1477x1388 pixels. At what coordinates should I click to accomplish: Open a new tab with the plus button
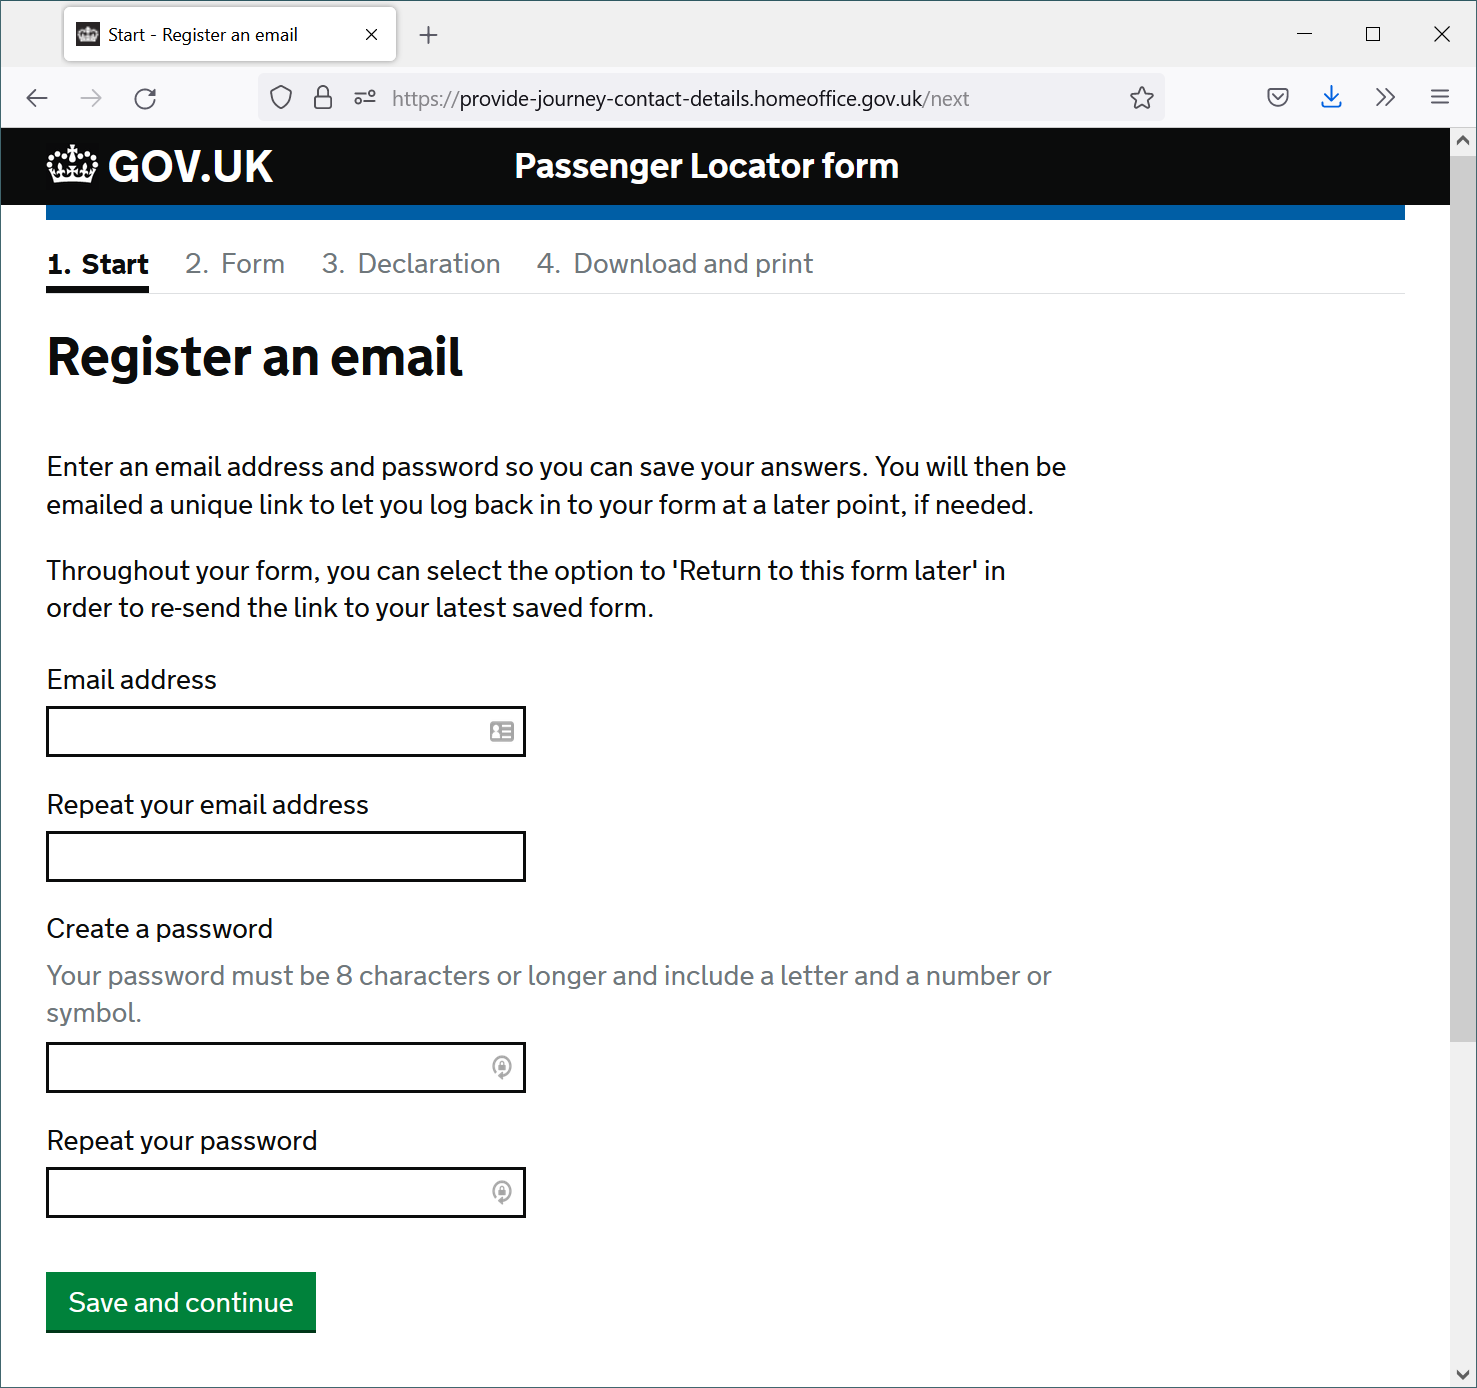428,35
